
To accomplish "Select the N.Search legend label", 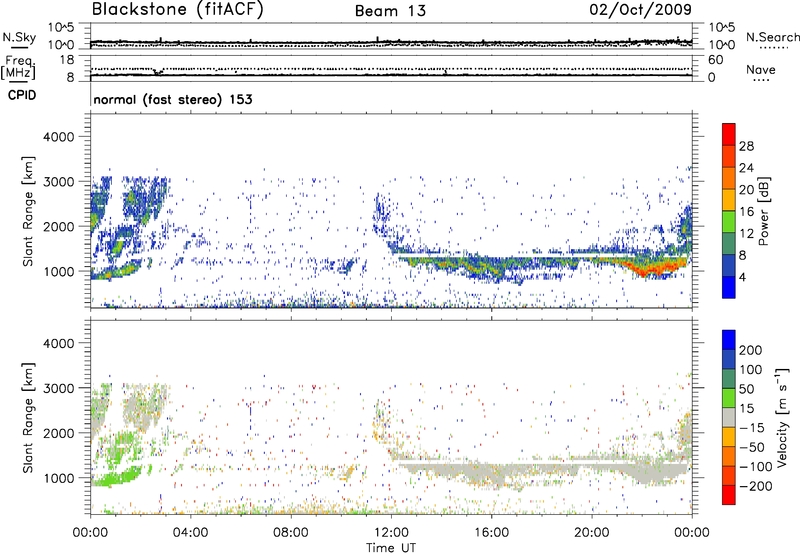I will 772,37.
